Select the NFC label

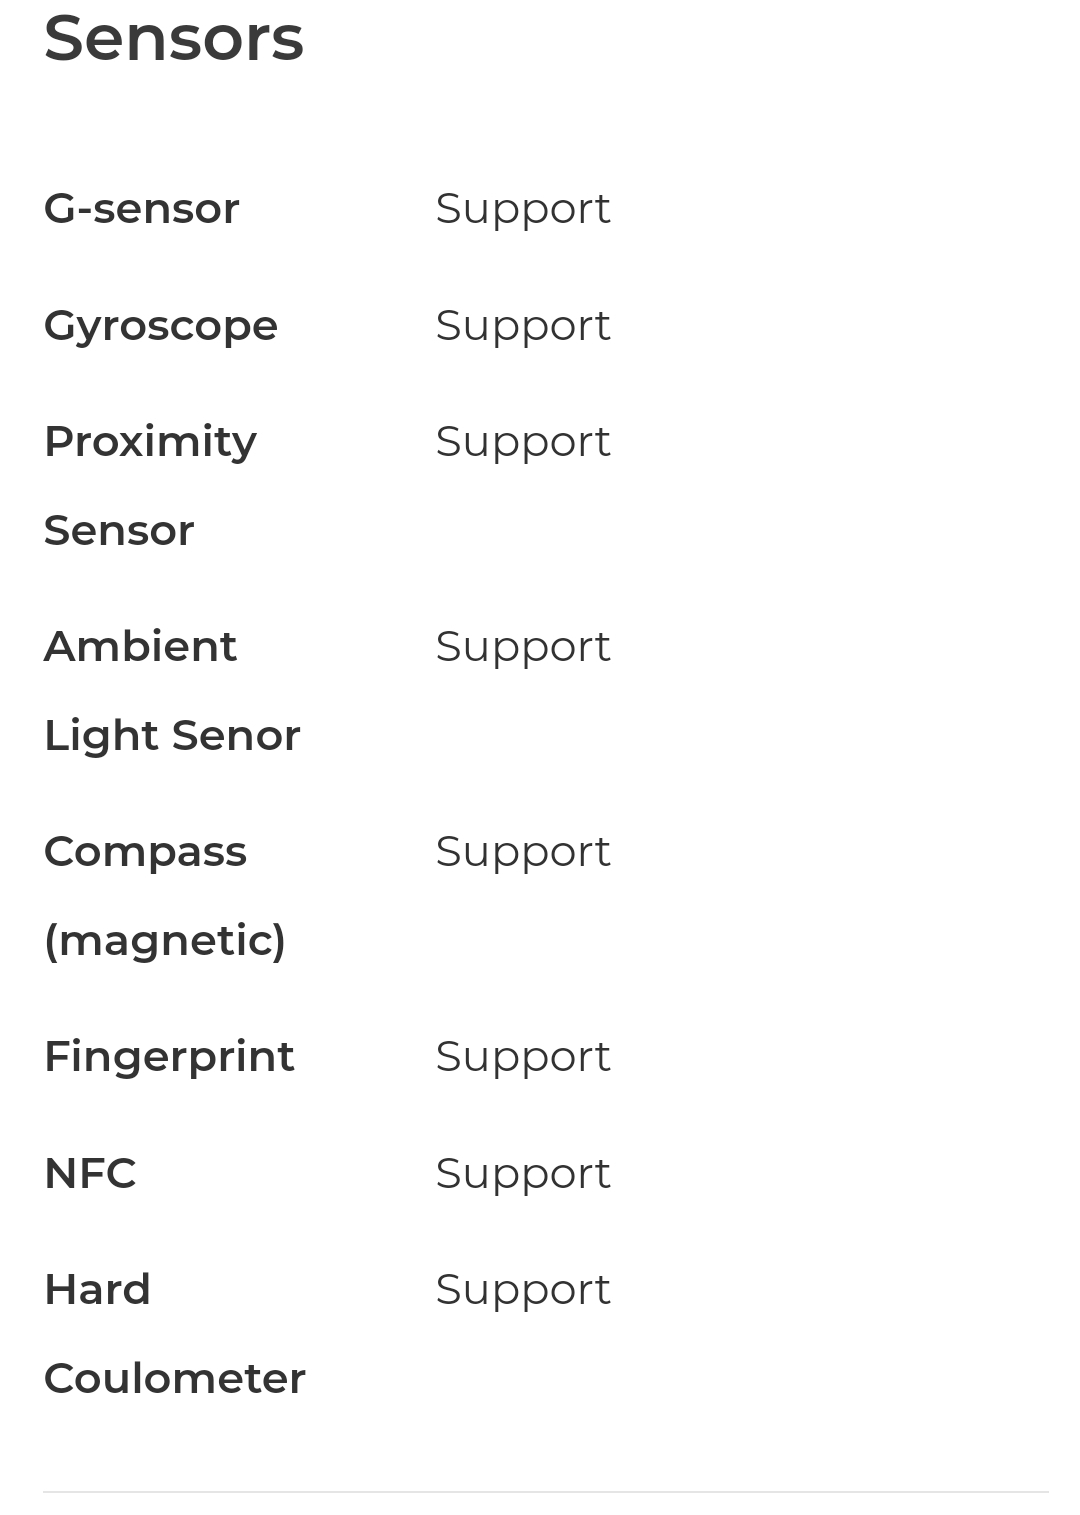[90, 1174]
